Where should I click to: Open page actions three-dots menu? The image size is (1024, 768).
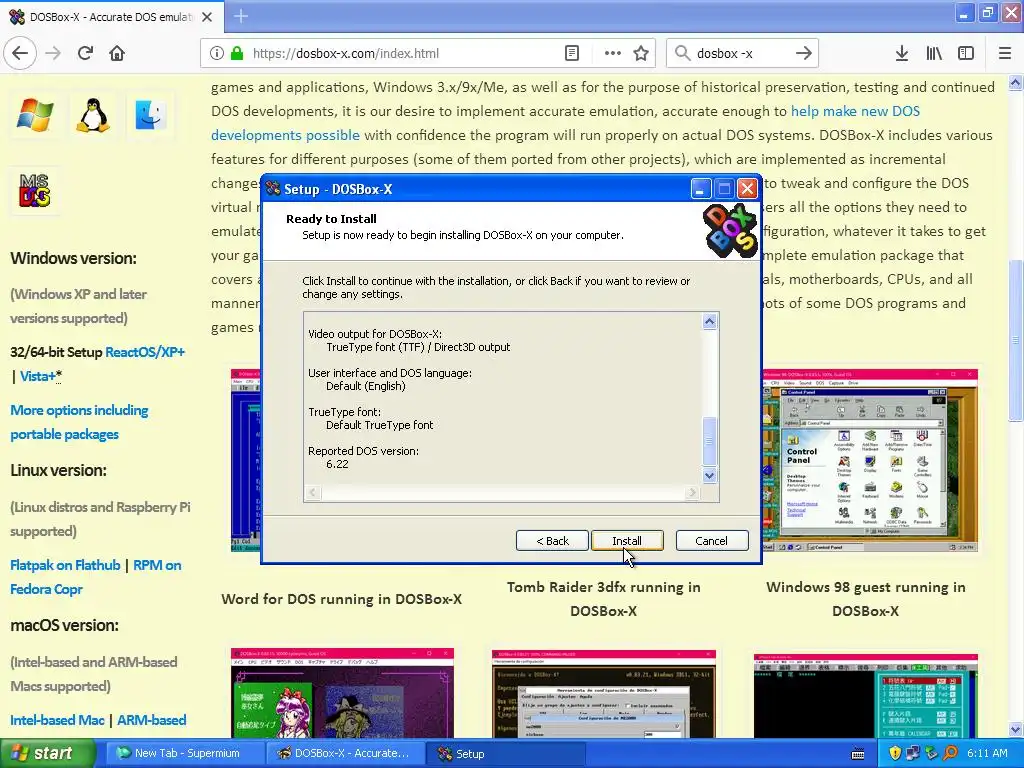click(x=613, y=53)
